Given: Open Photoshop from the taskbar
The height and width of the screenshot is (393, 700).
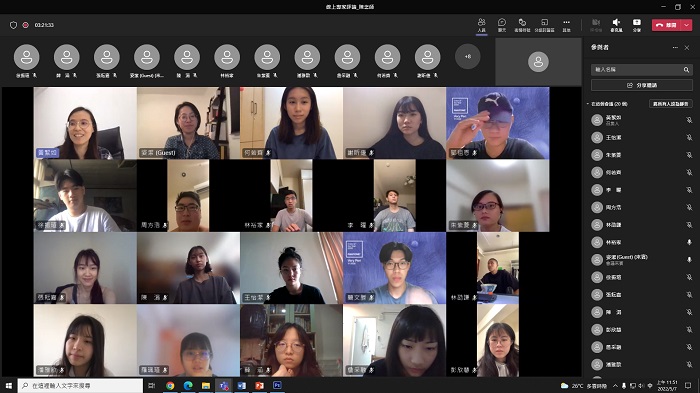Looking at the screenshot, I should coord(277,385).
